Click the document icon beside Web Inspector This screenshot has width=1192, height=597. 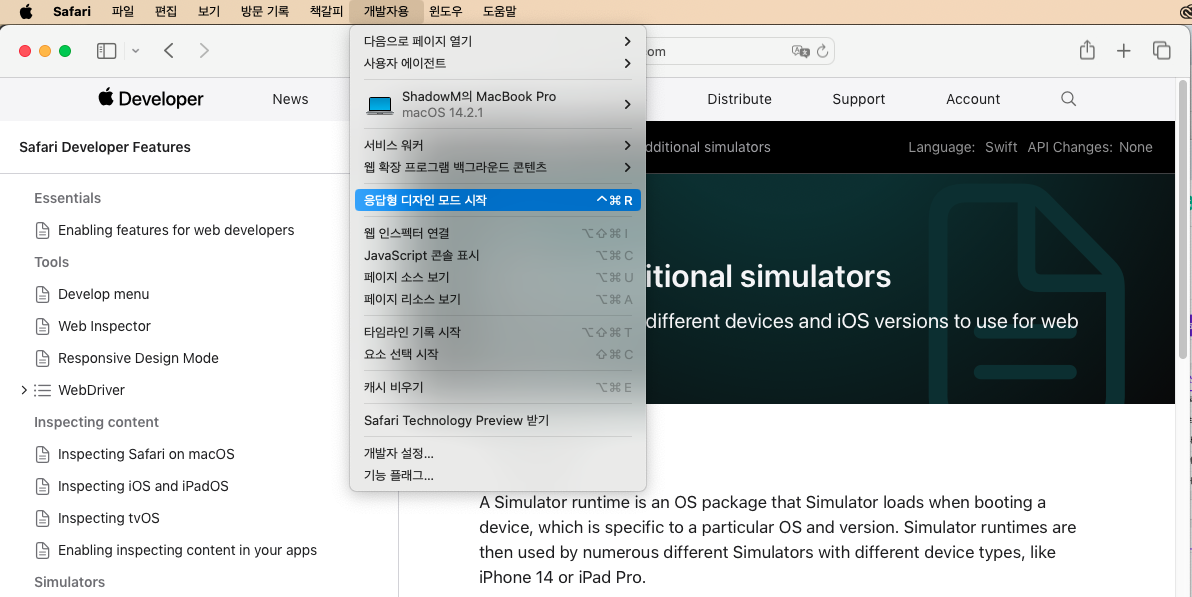43,326
